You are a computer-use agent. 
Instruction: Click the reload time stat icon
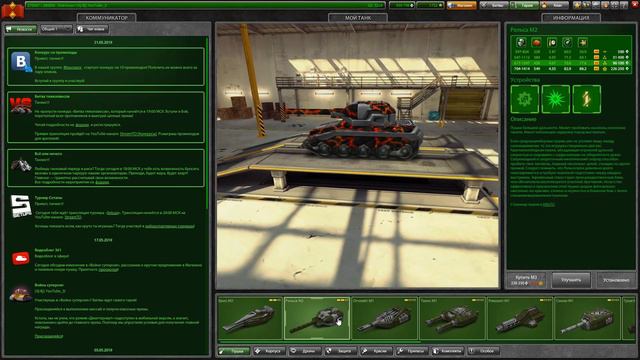click(552, 42)
